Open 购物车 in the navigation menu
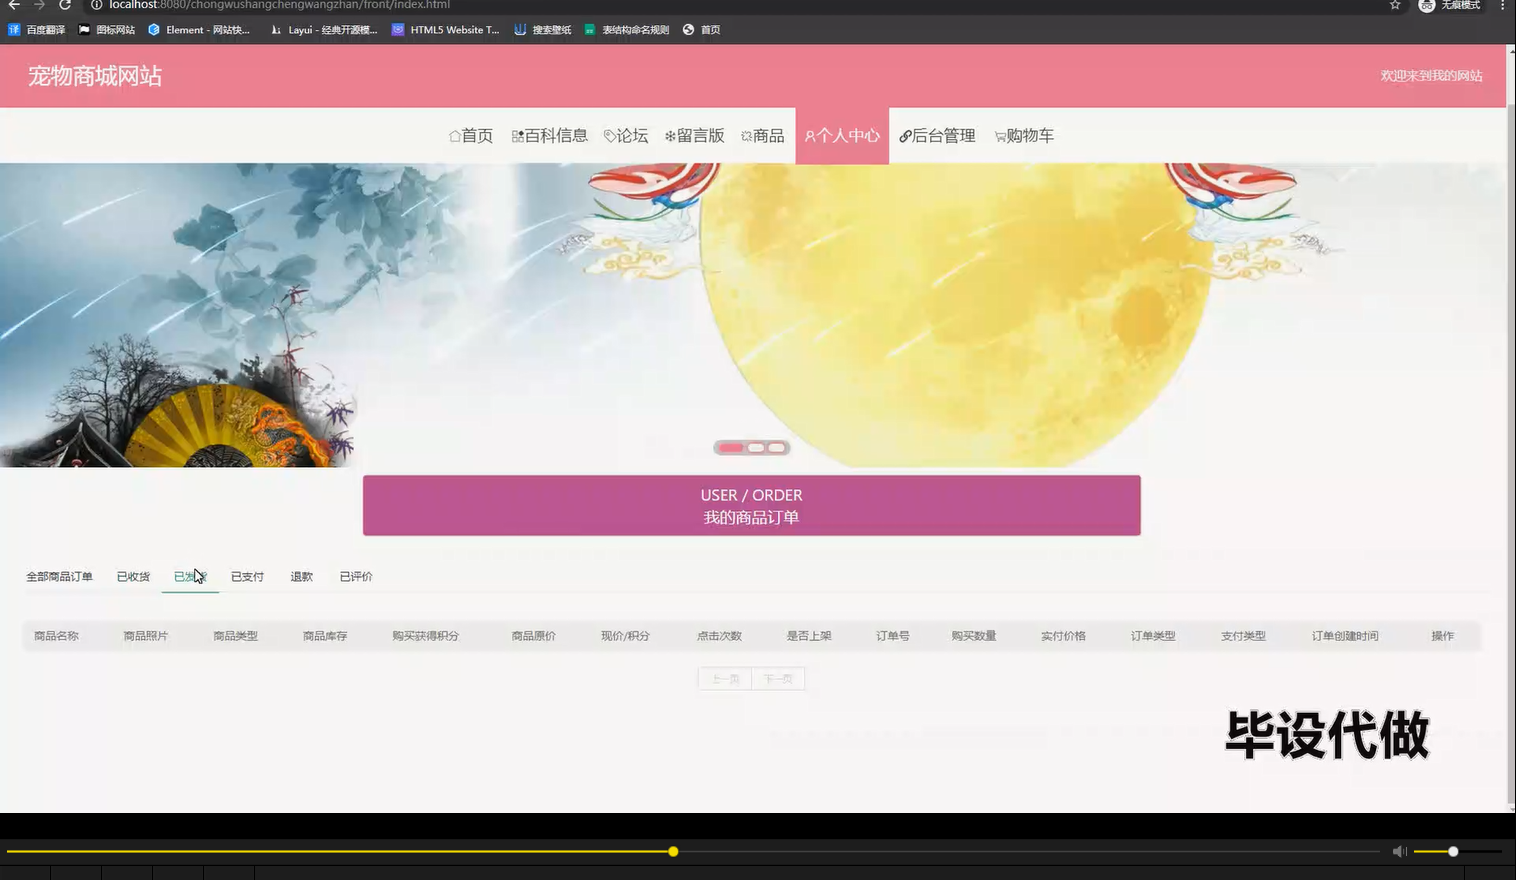Screen dimensions: 1516x880 (1024, 136)
